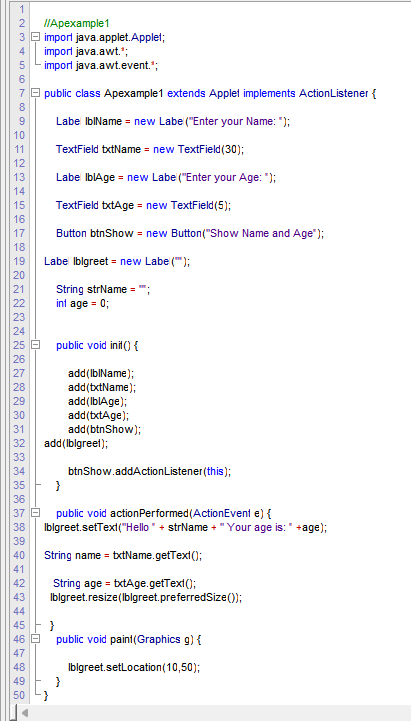Viewport: 411px width, 721px height.
Task: Click the horizontal scrollbar left arrow
Action: (x=25, y=713)
